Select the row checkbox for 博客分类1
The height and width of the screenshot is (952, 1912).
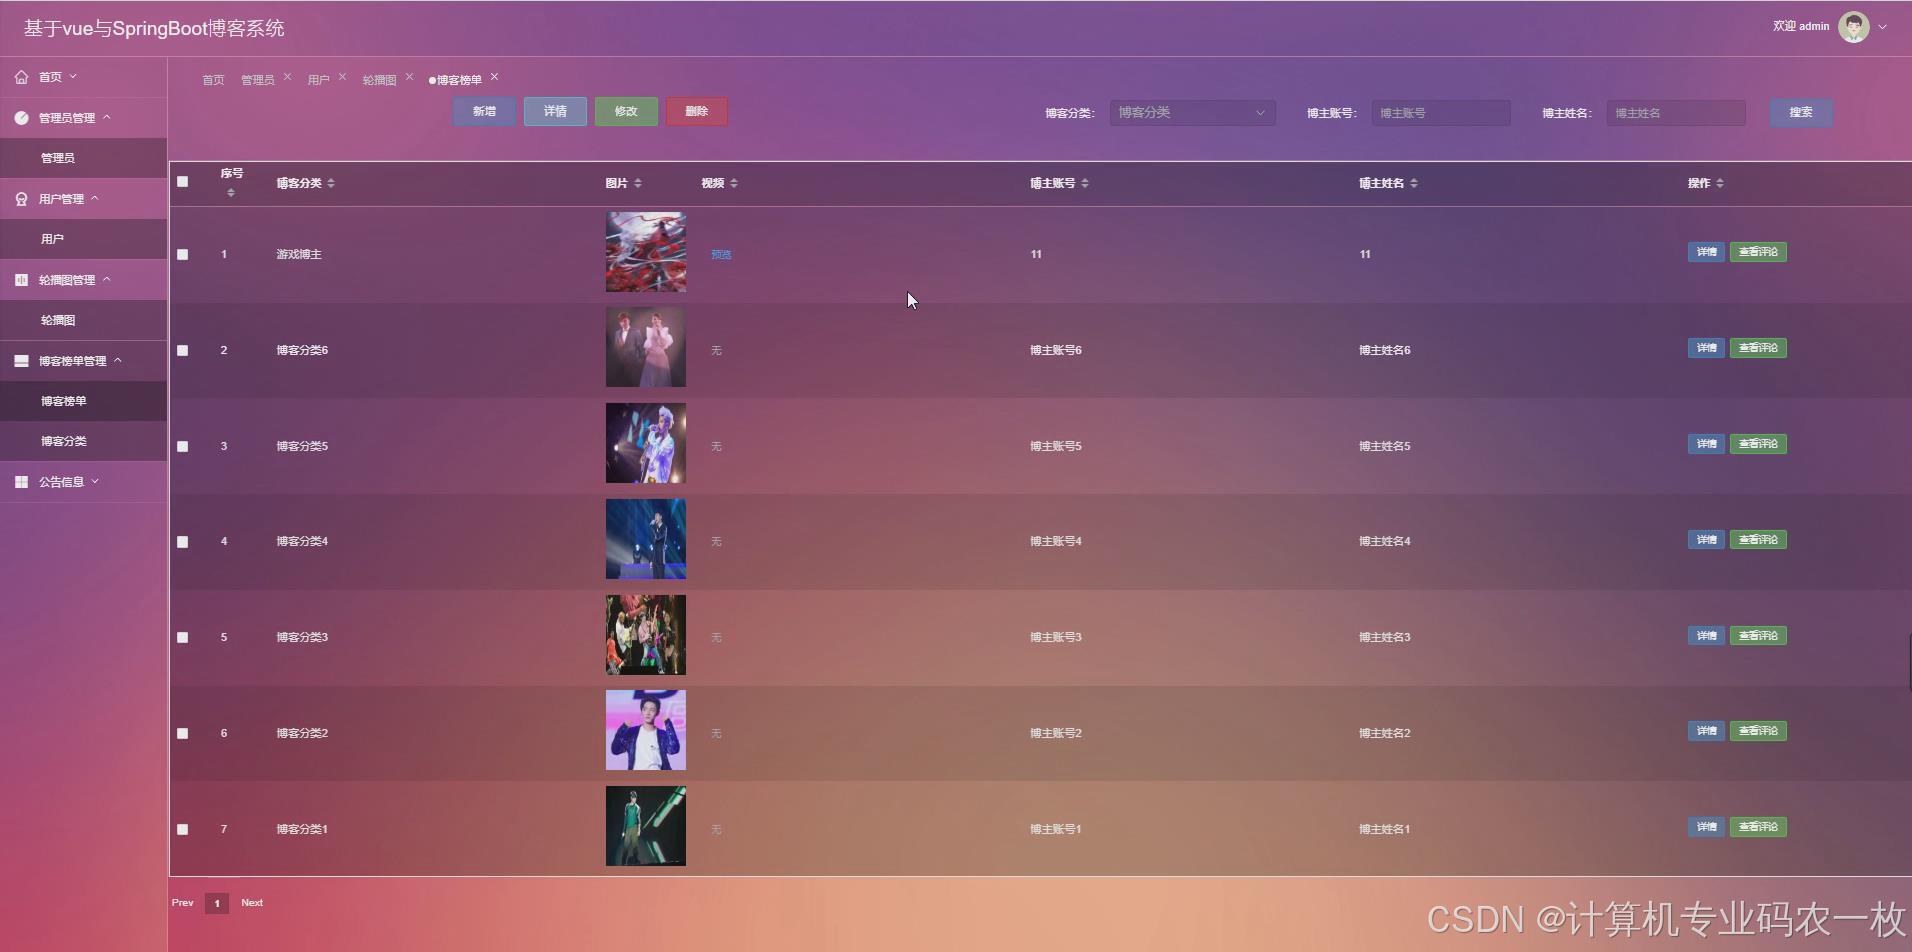182,830
